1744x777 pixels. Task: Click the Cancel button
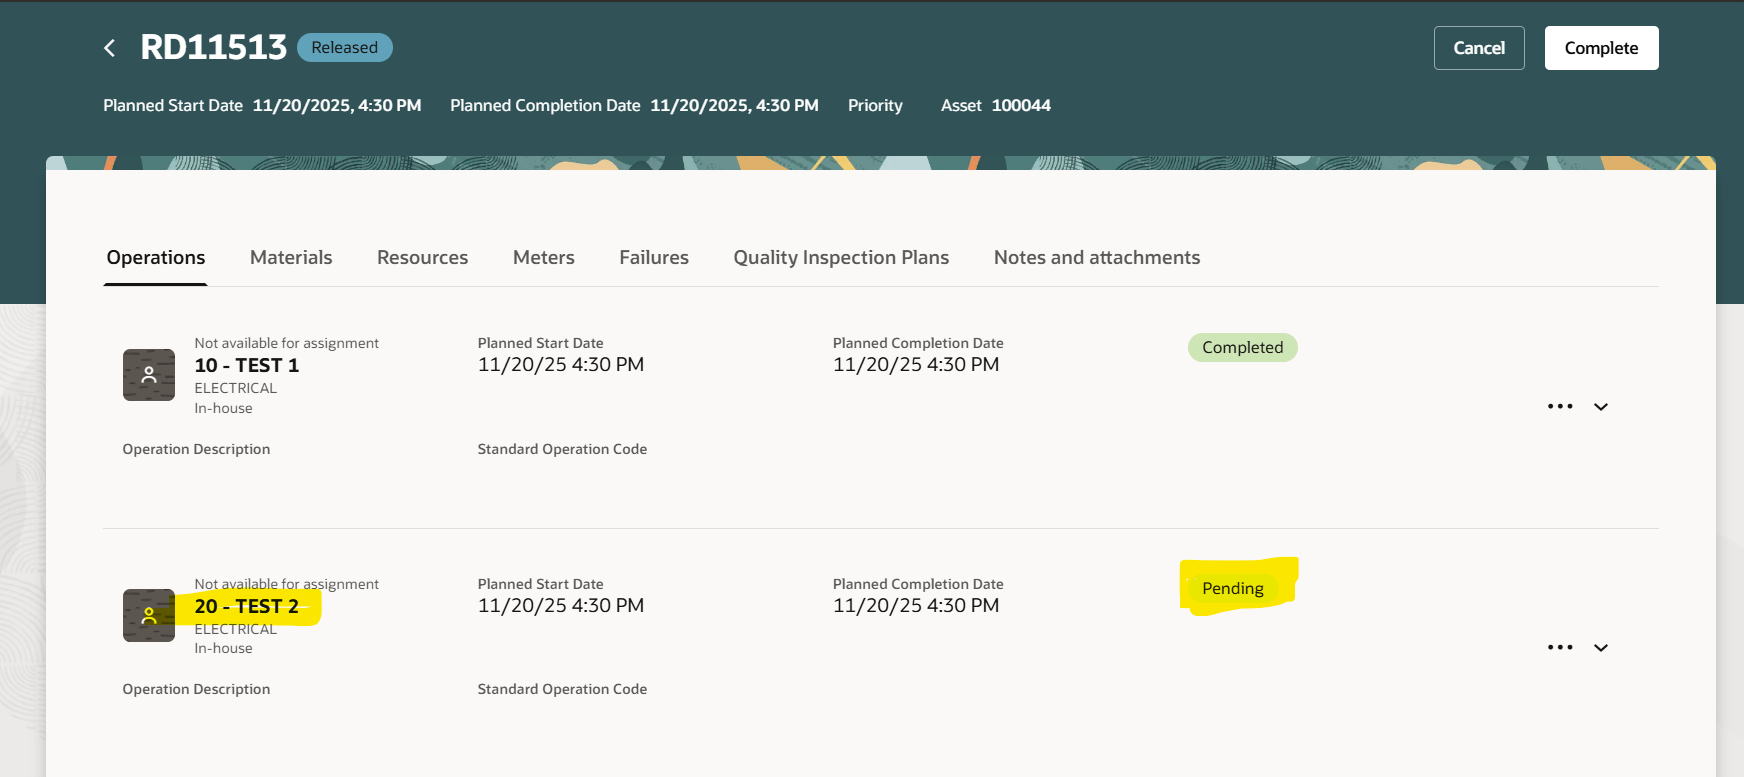coord(1479,48)
